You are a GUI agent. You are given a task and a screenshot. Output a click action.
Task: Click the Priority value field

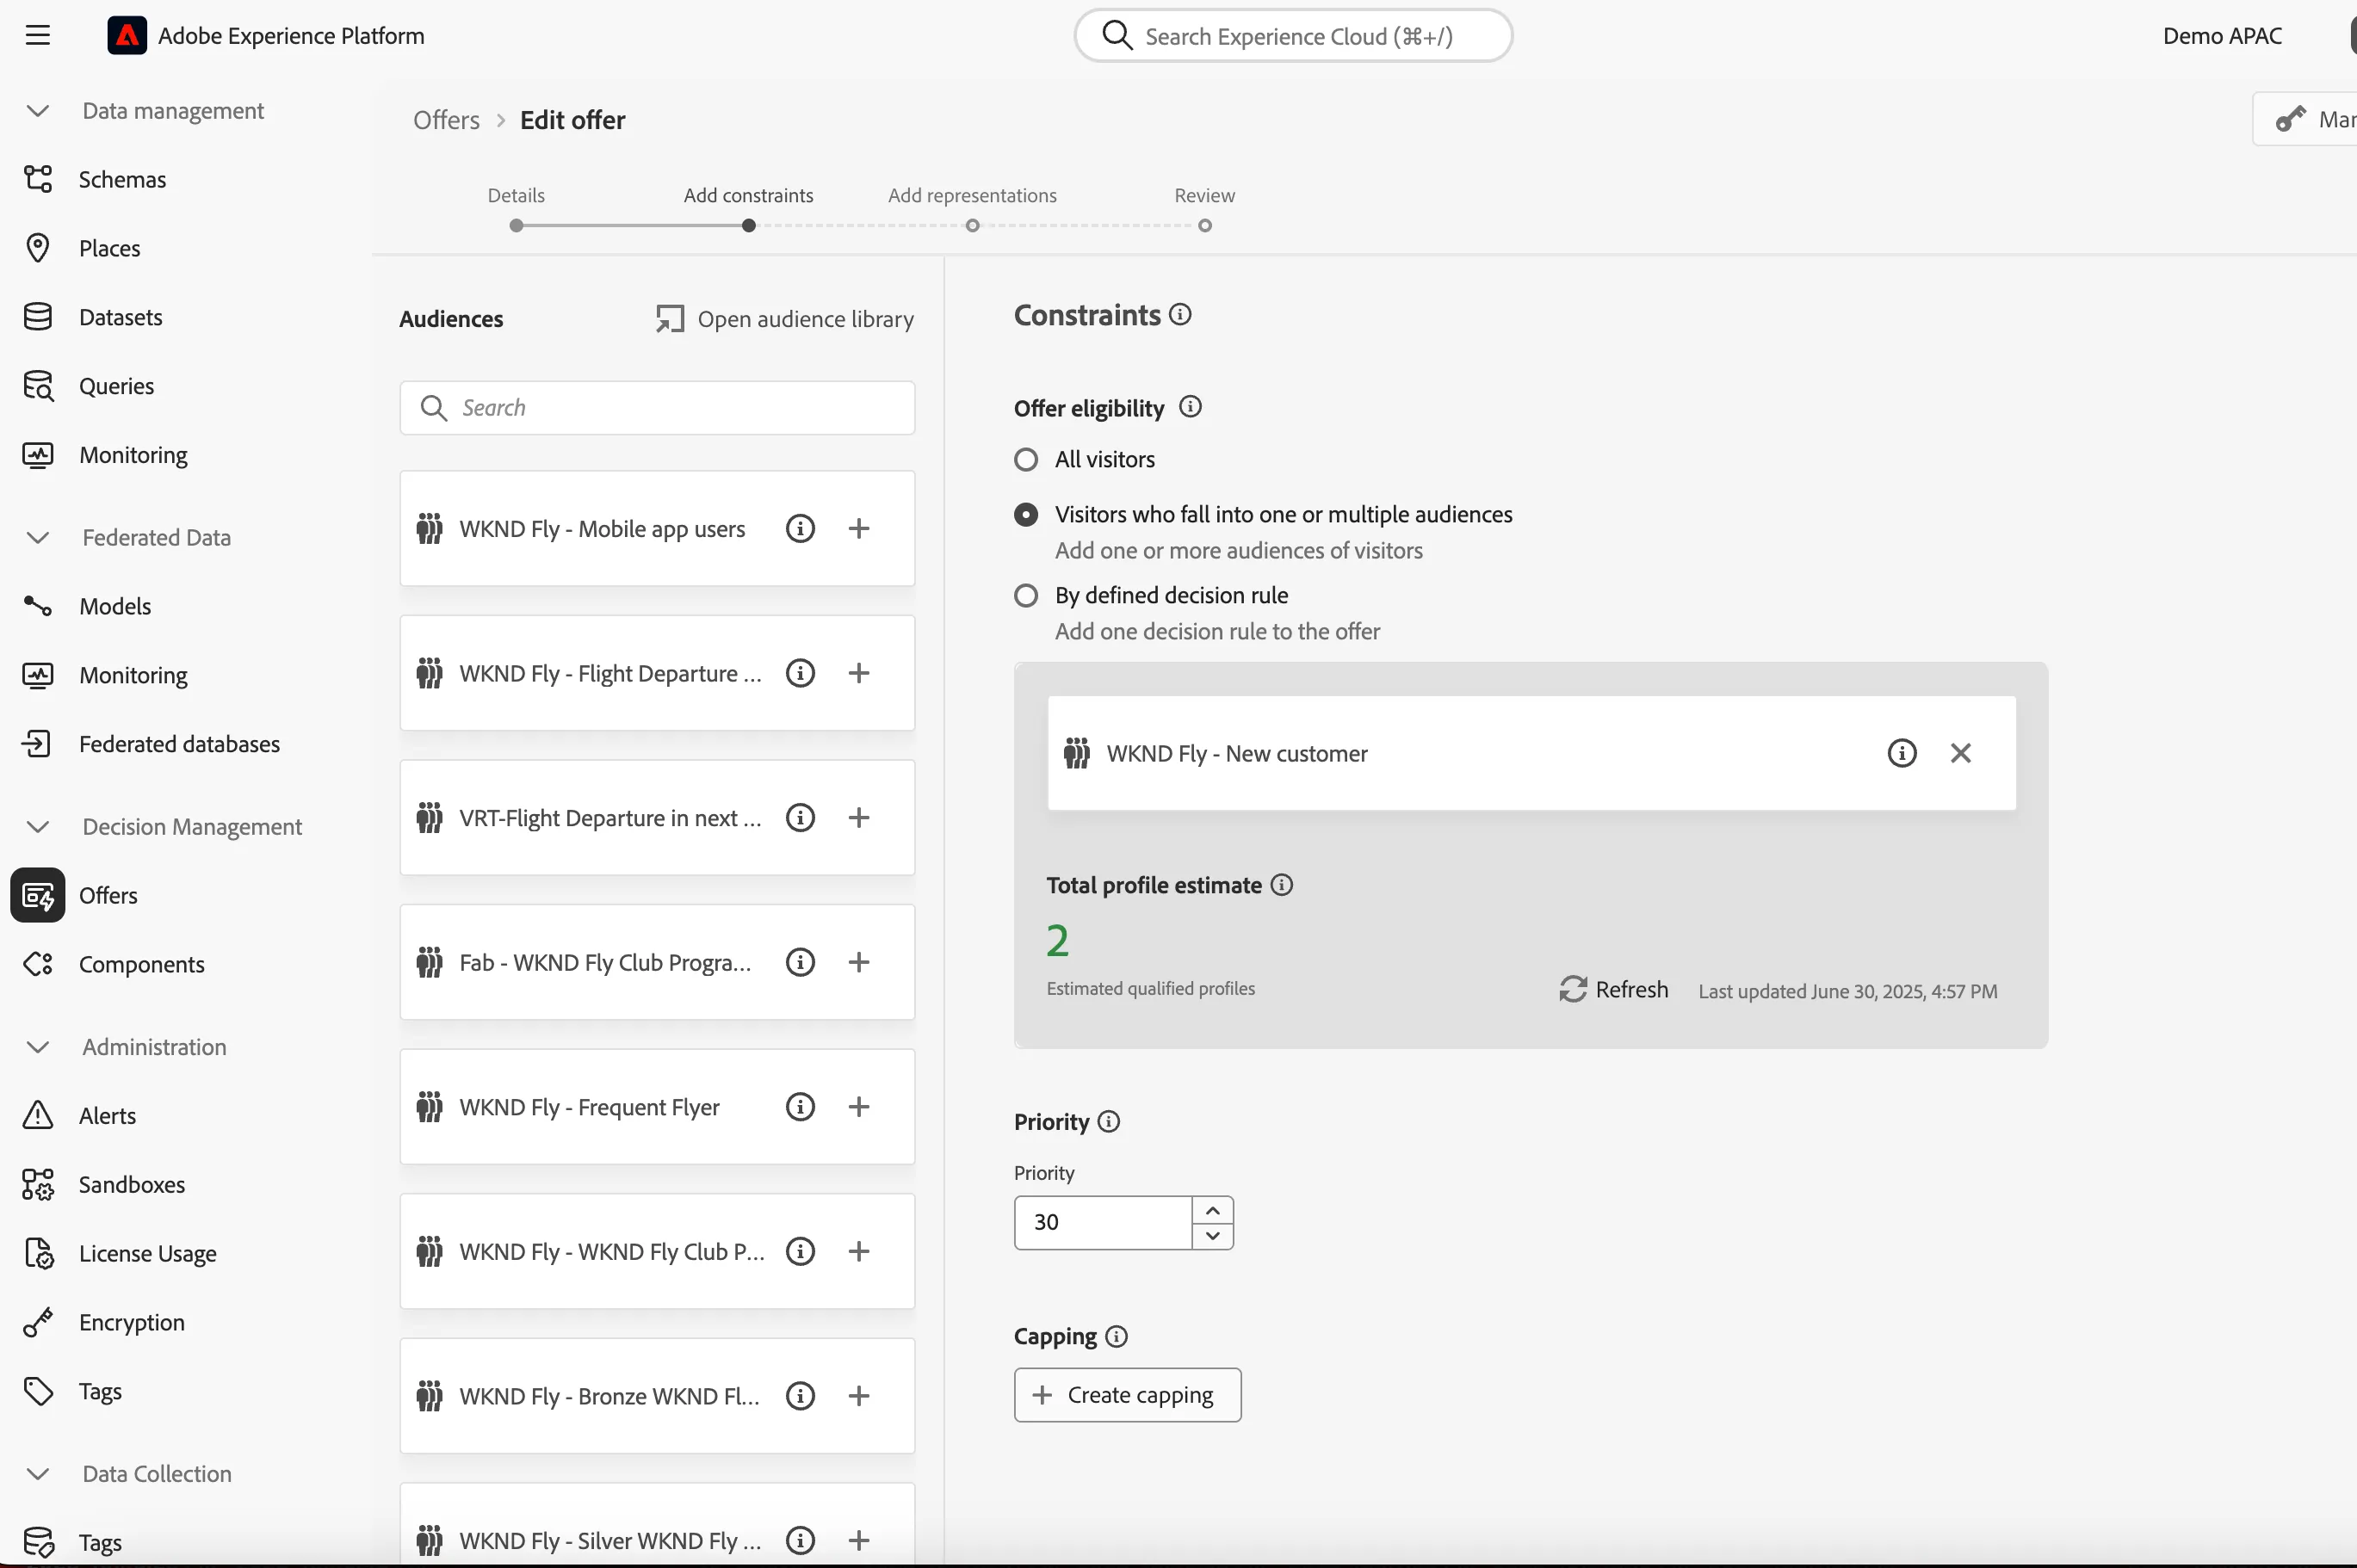pyautogui.click(x=1103, y=1222)
